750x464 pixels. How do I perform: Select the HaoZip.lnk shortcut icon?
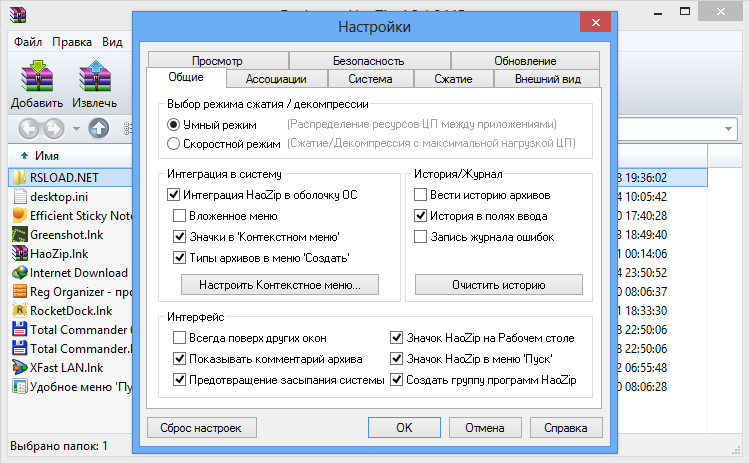tap(20, 254)
